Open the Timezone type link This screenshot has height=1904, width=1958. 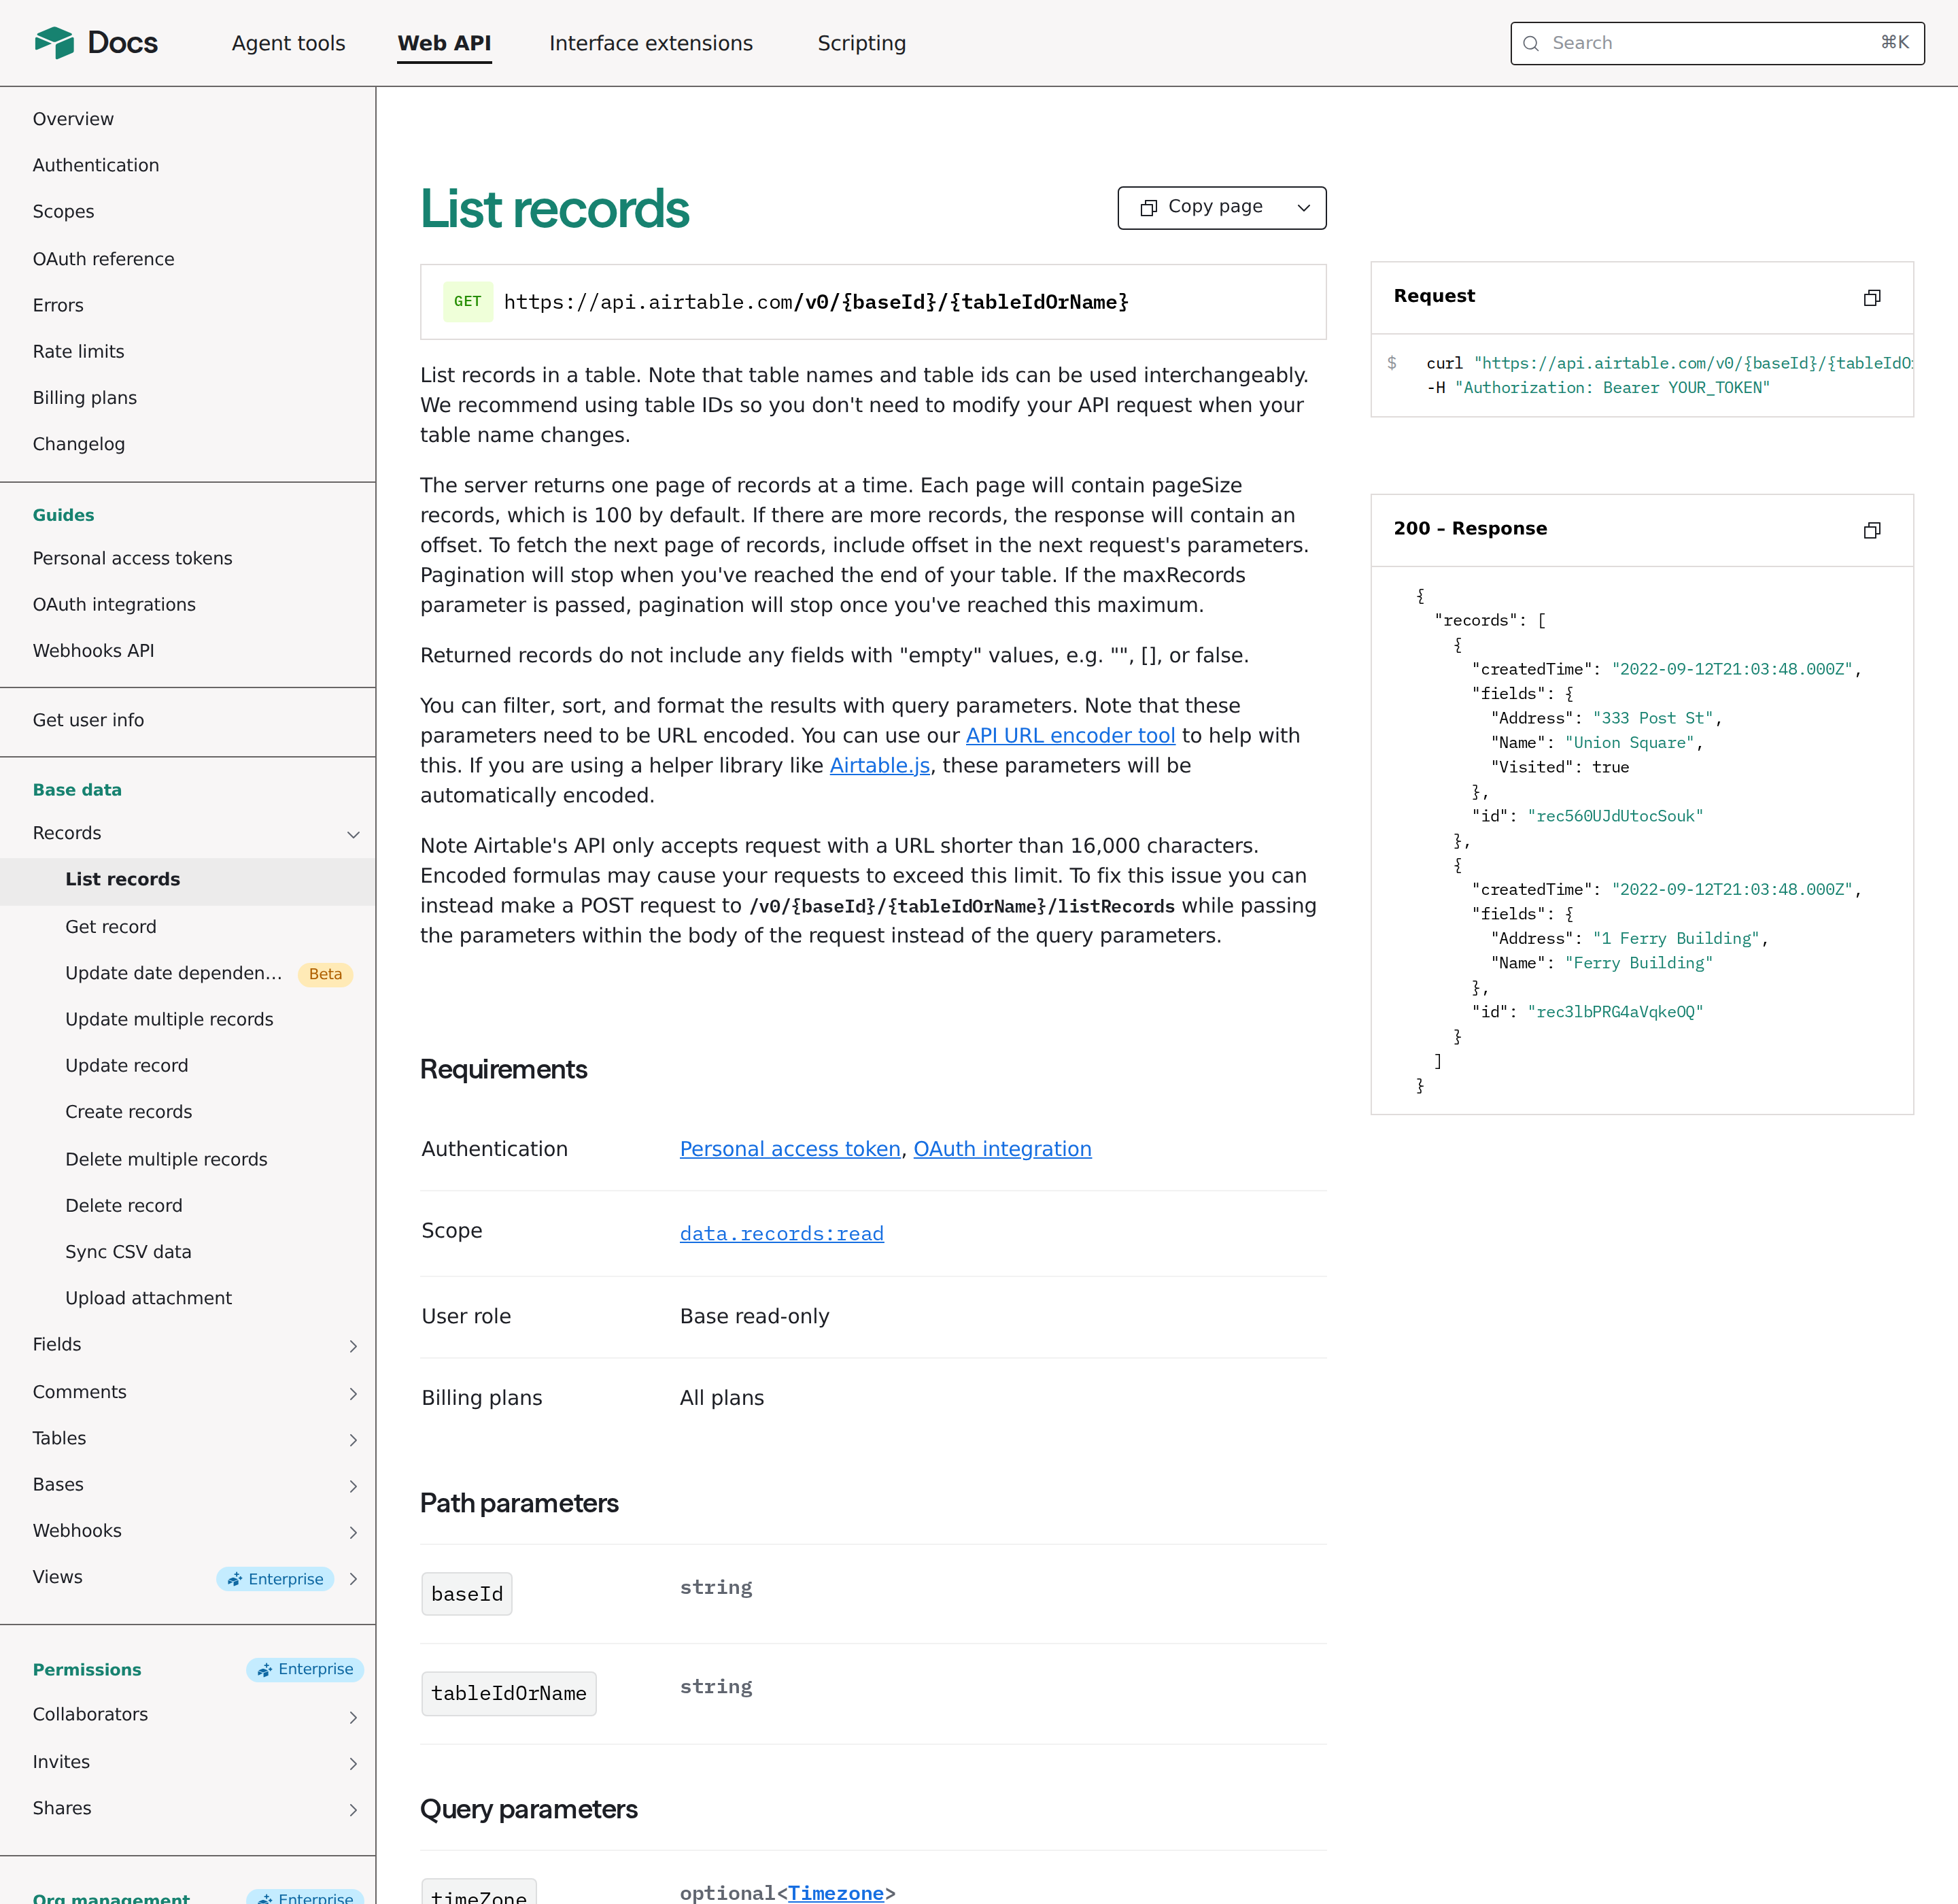pyautogui.click(x=836, y=1892)
